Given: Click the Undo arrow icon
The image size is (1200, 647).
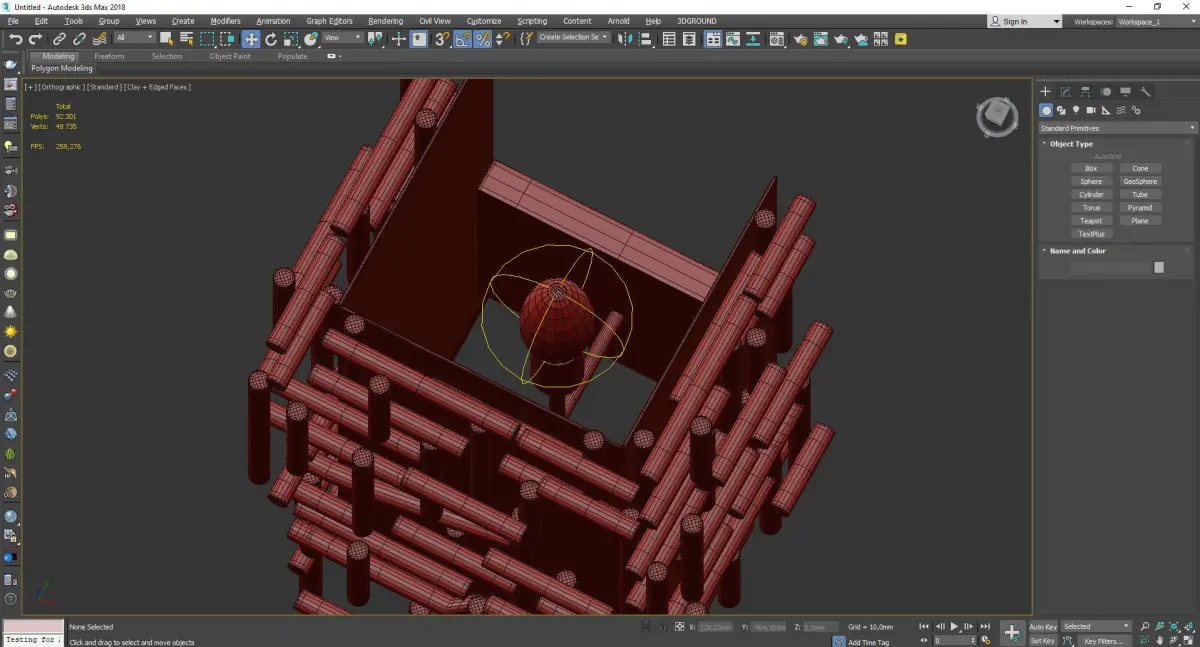Looking at the screenshot, I should click(x=15, y=39).
